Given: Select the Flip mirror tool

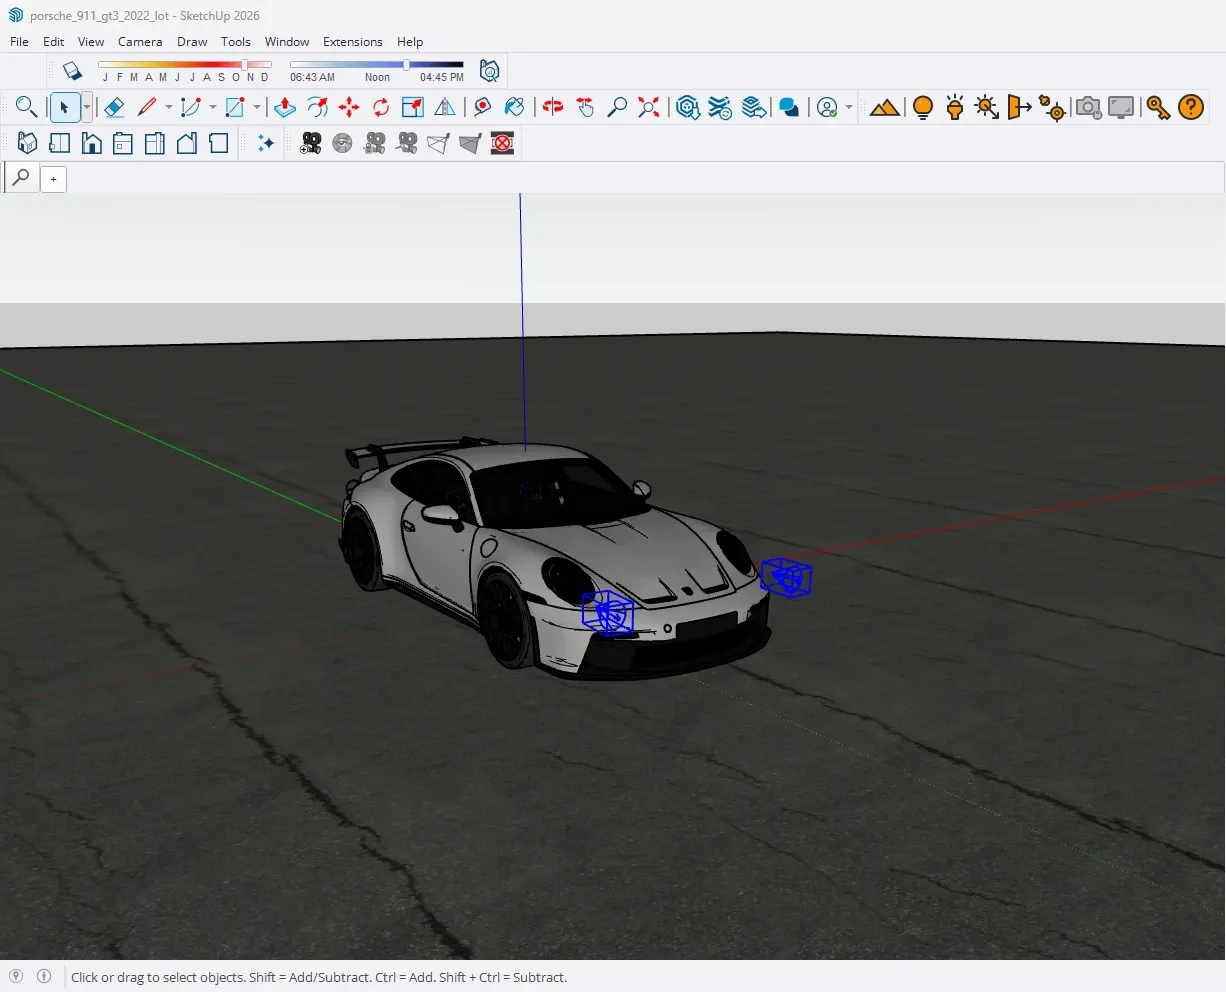Looking at the screenshot, I should 445,107.
